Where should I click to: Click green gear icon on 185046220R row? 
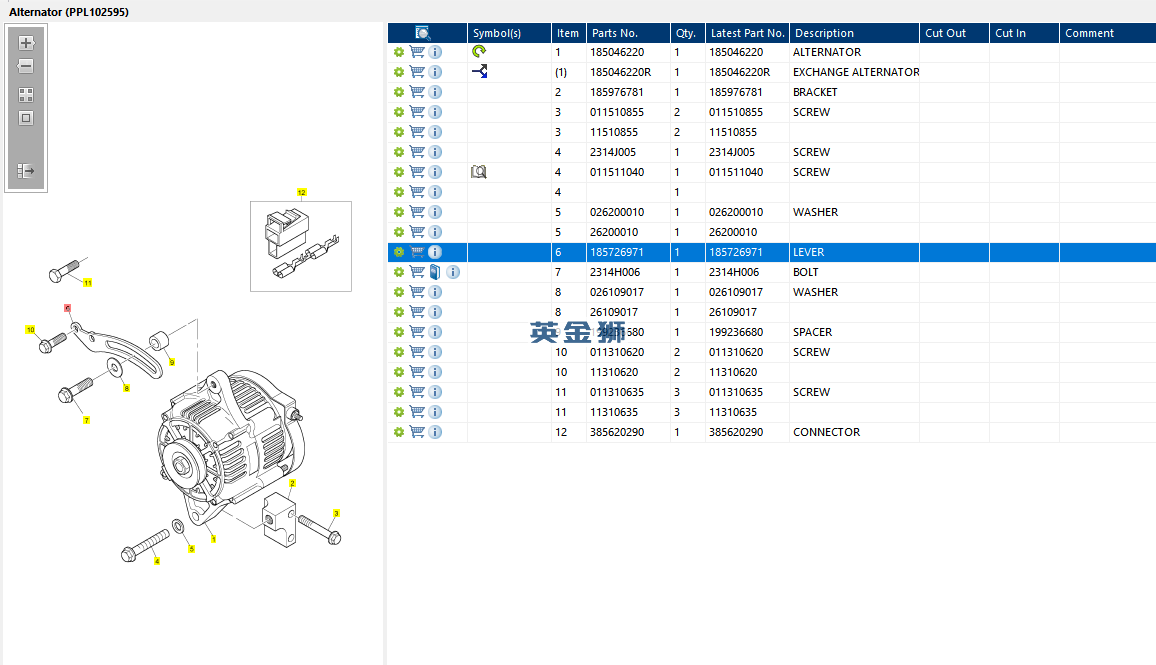tap(399, 72)
